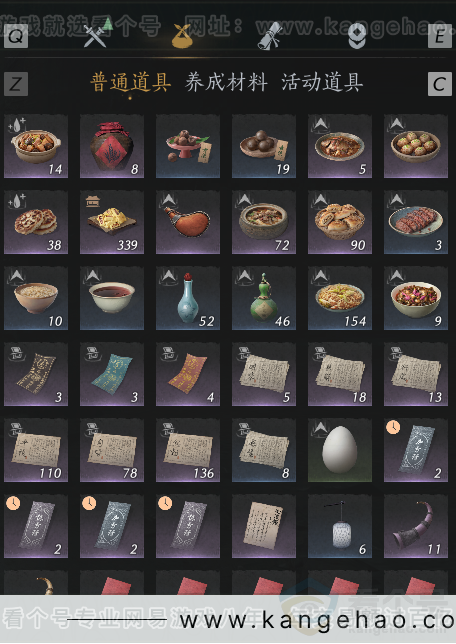Open the crossed swords equipment category

95,36
